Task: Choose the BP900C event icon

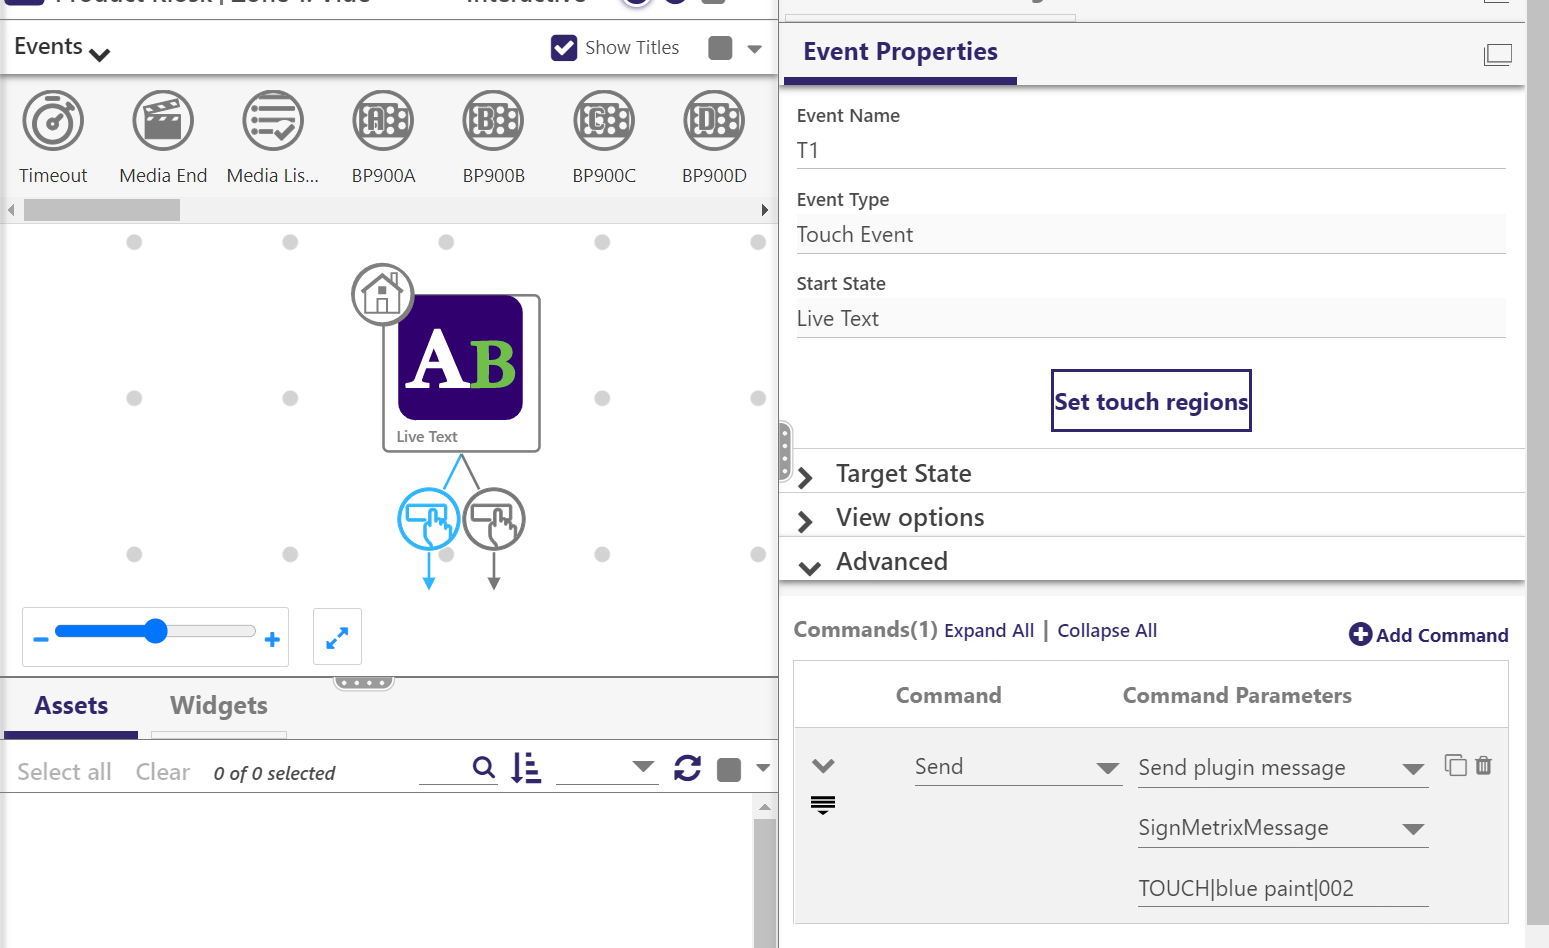Action: (604, 121)
